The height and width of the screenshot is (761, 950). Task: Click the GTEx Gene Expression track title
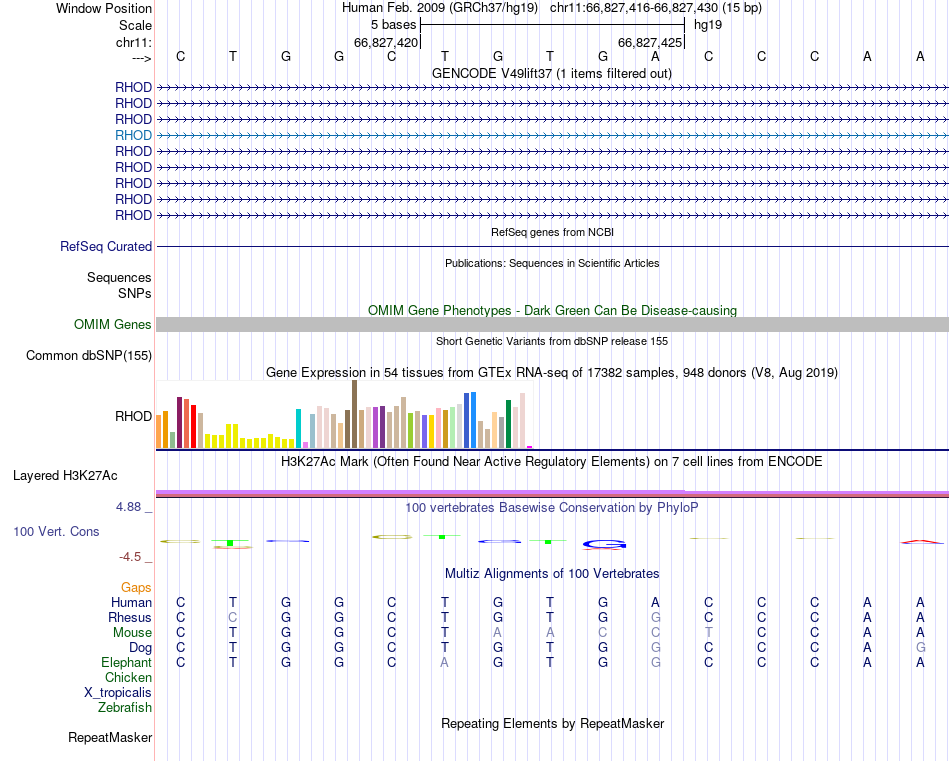552,373
